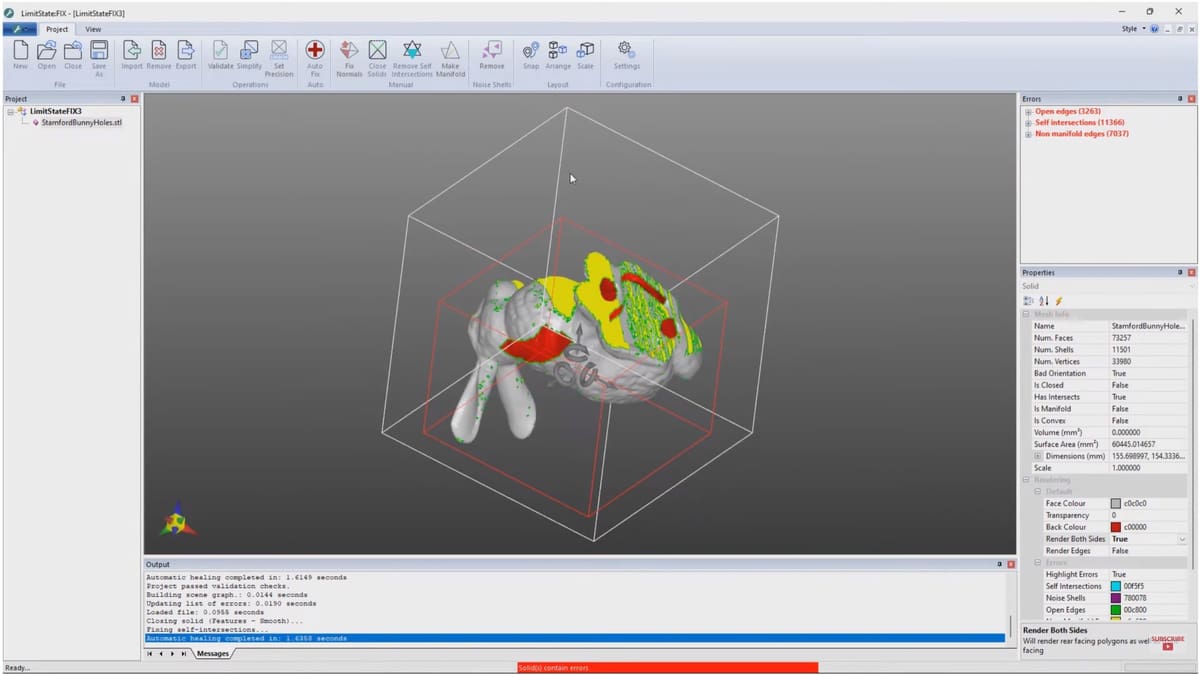Viewport: 1200px width, 675px height.
Task: Open the Set Precision tool
Action: (279, 58)
